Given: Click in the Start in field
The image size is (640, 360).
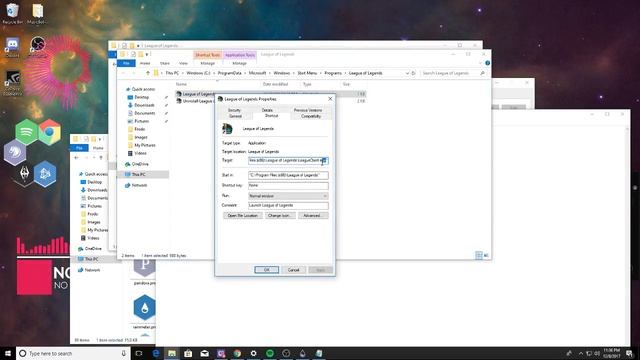Looking at the screenshot, I should (288, 175).
